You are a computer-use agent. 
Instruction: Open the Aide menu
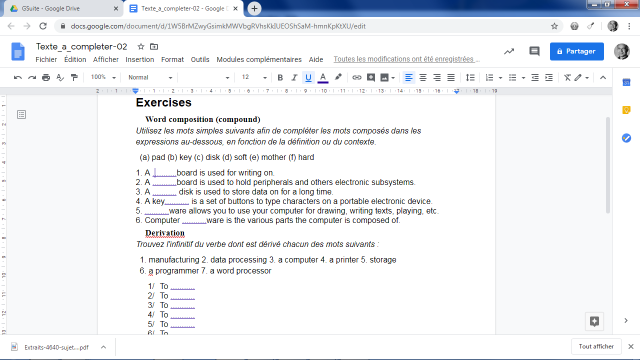(316, 60)
